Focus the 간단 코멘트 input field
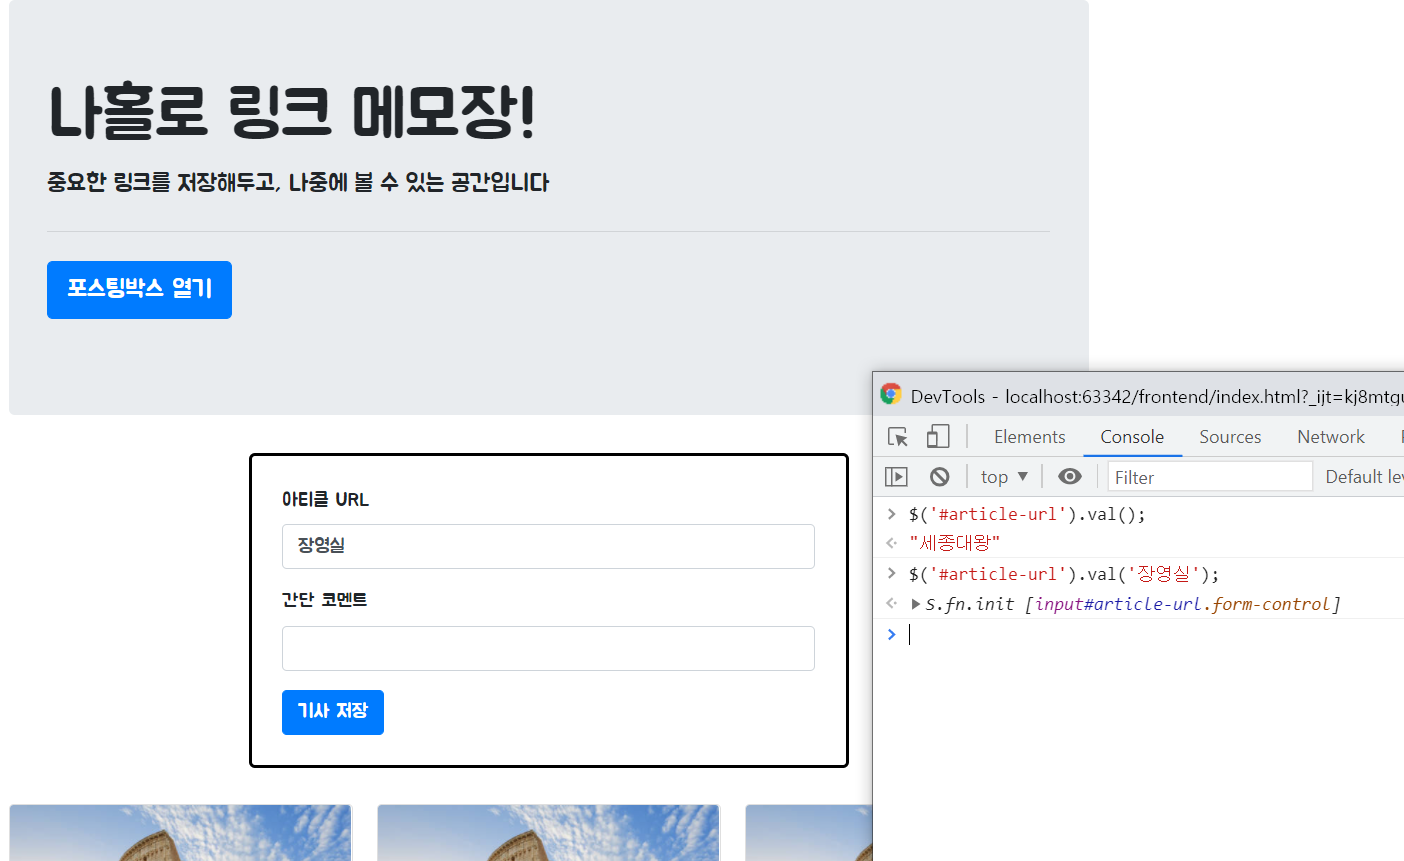1404x861 pixels. pos(548,648)
